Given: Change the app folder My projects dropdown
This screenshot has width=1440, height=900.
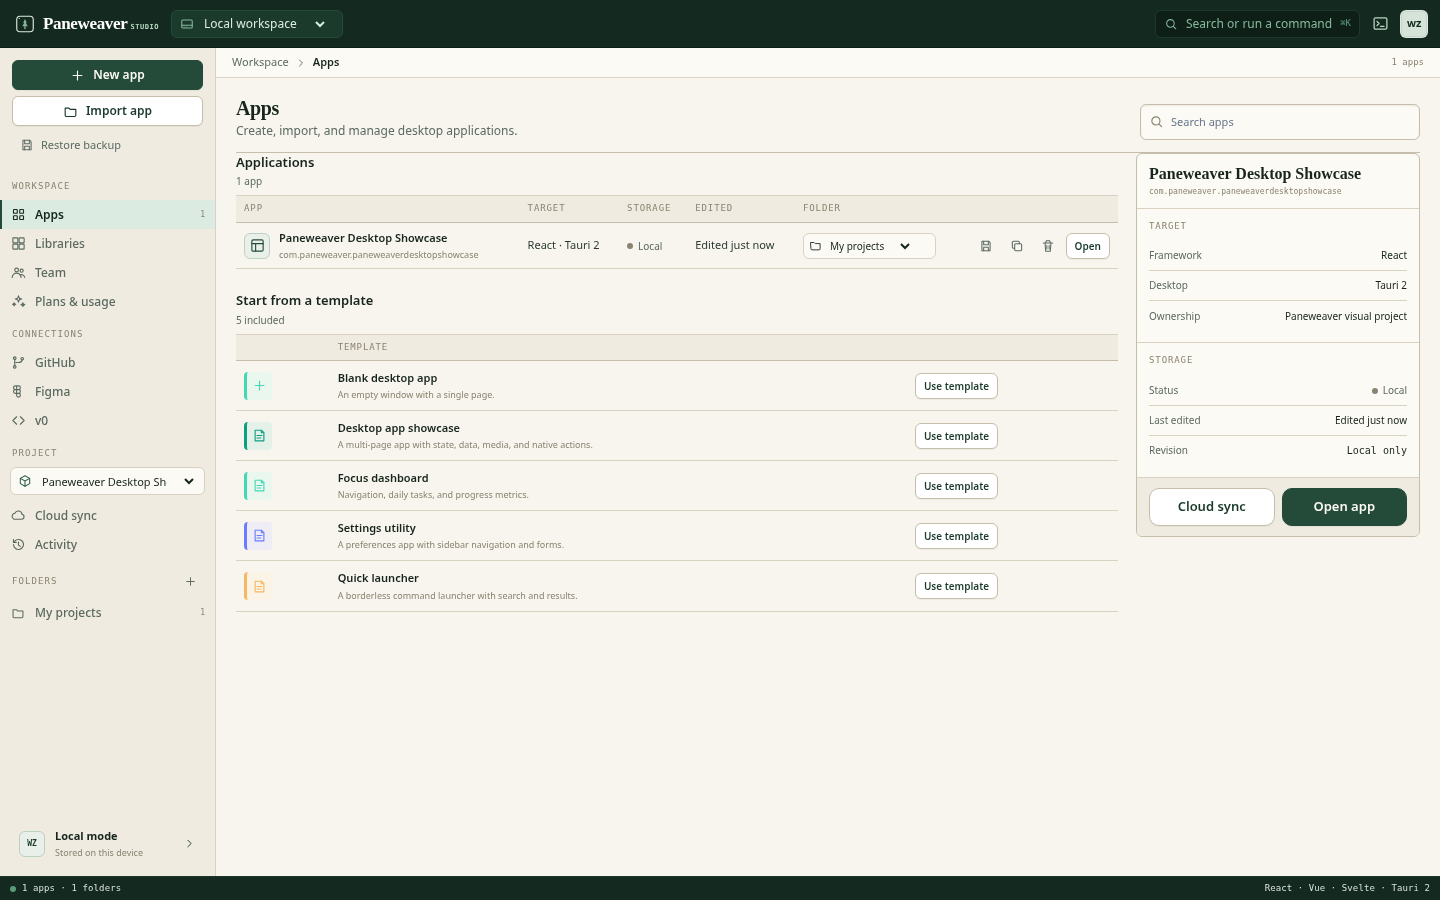Looking at the screenshot, I should tap(869, 246).
